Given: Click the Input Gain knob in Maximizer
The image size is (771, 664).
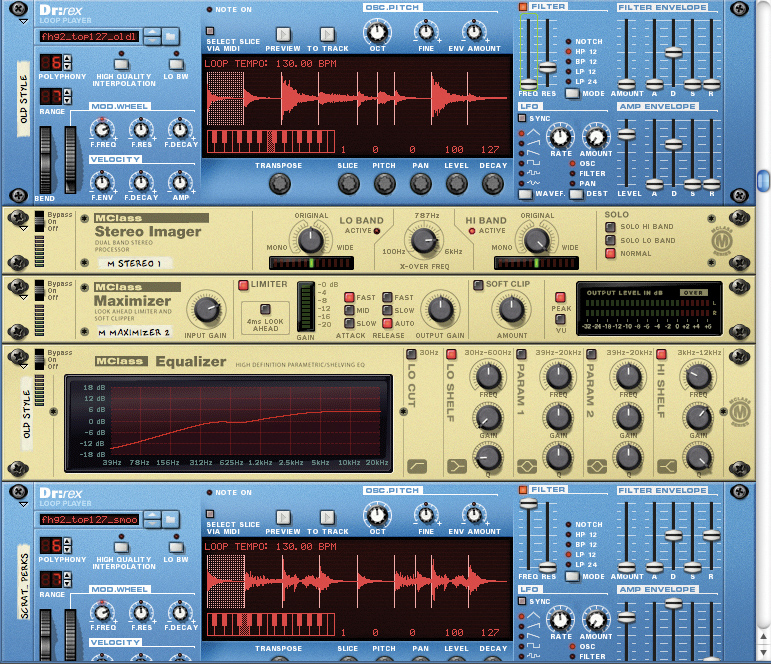Looking at the screenshot, I should pyautogui.click(x=207, y=309).
